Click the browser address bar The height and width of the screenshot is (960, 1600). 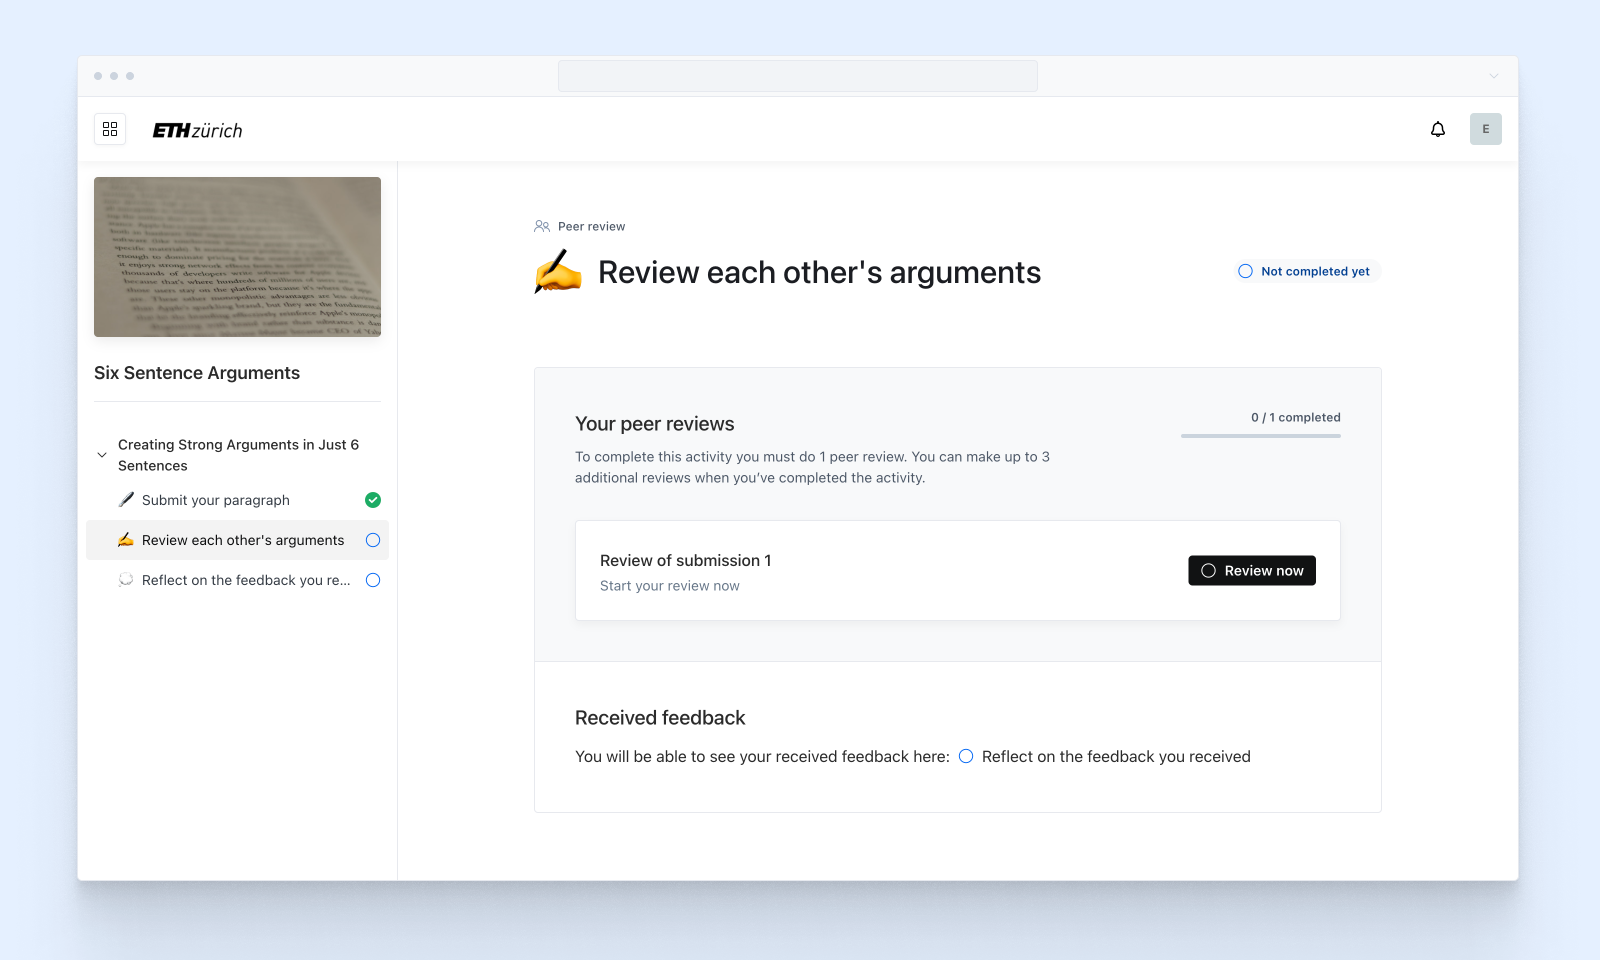coord(798,76)
